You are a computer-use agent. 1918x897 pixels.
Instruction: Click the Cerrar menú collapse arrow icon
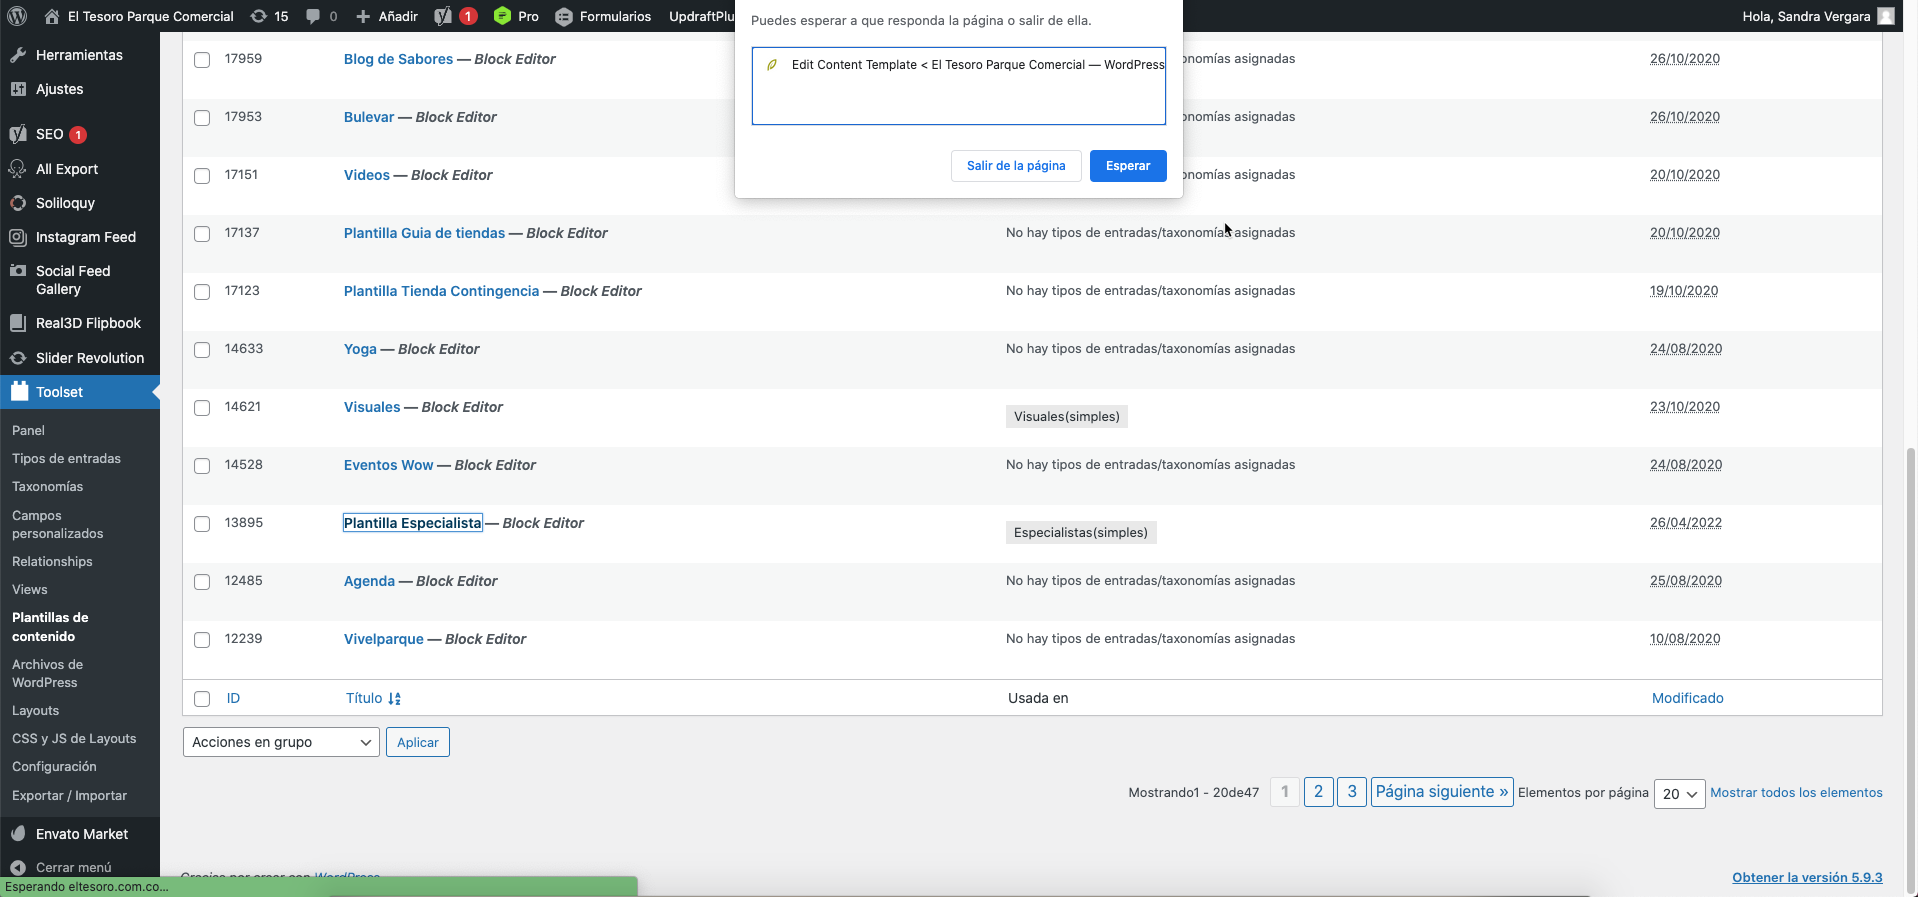click(x=18, y=868)
